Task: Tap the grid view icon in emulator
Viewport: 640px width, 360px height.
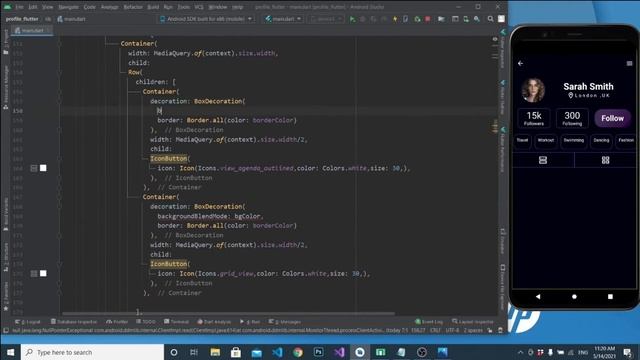Action: [x=605, y=160]
